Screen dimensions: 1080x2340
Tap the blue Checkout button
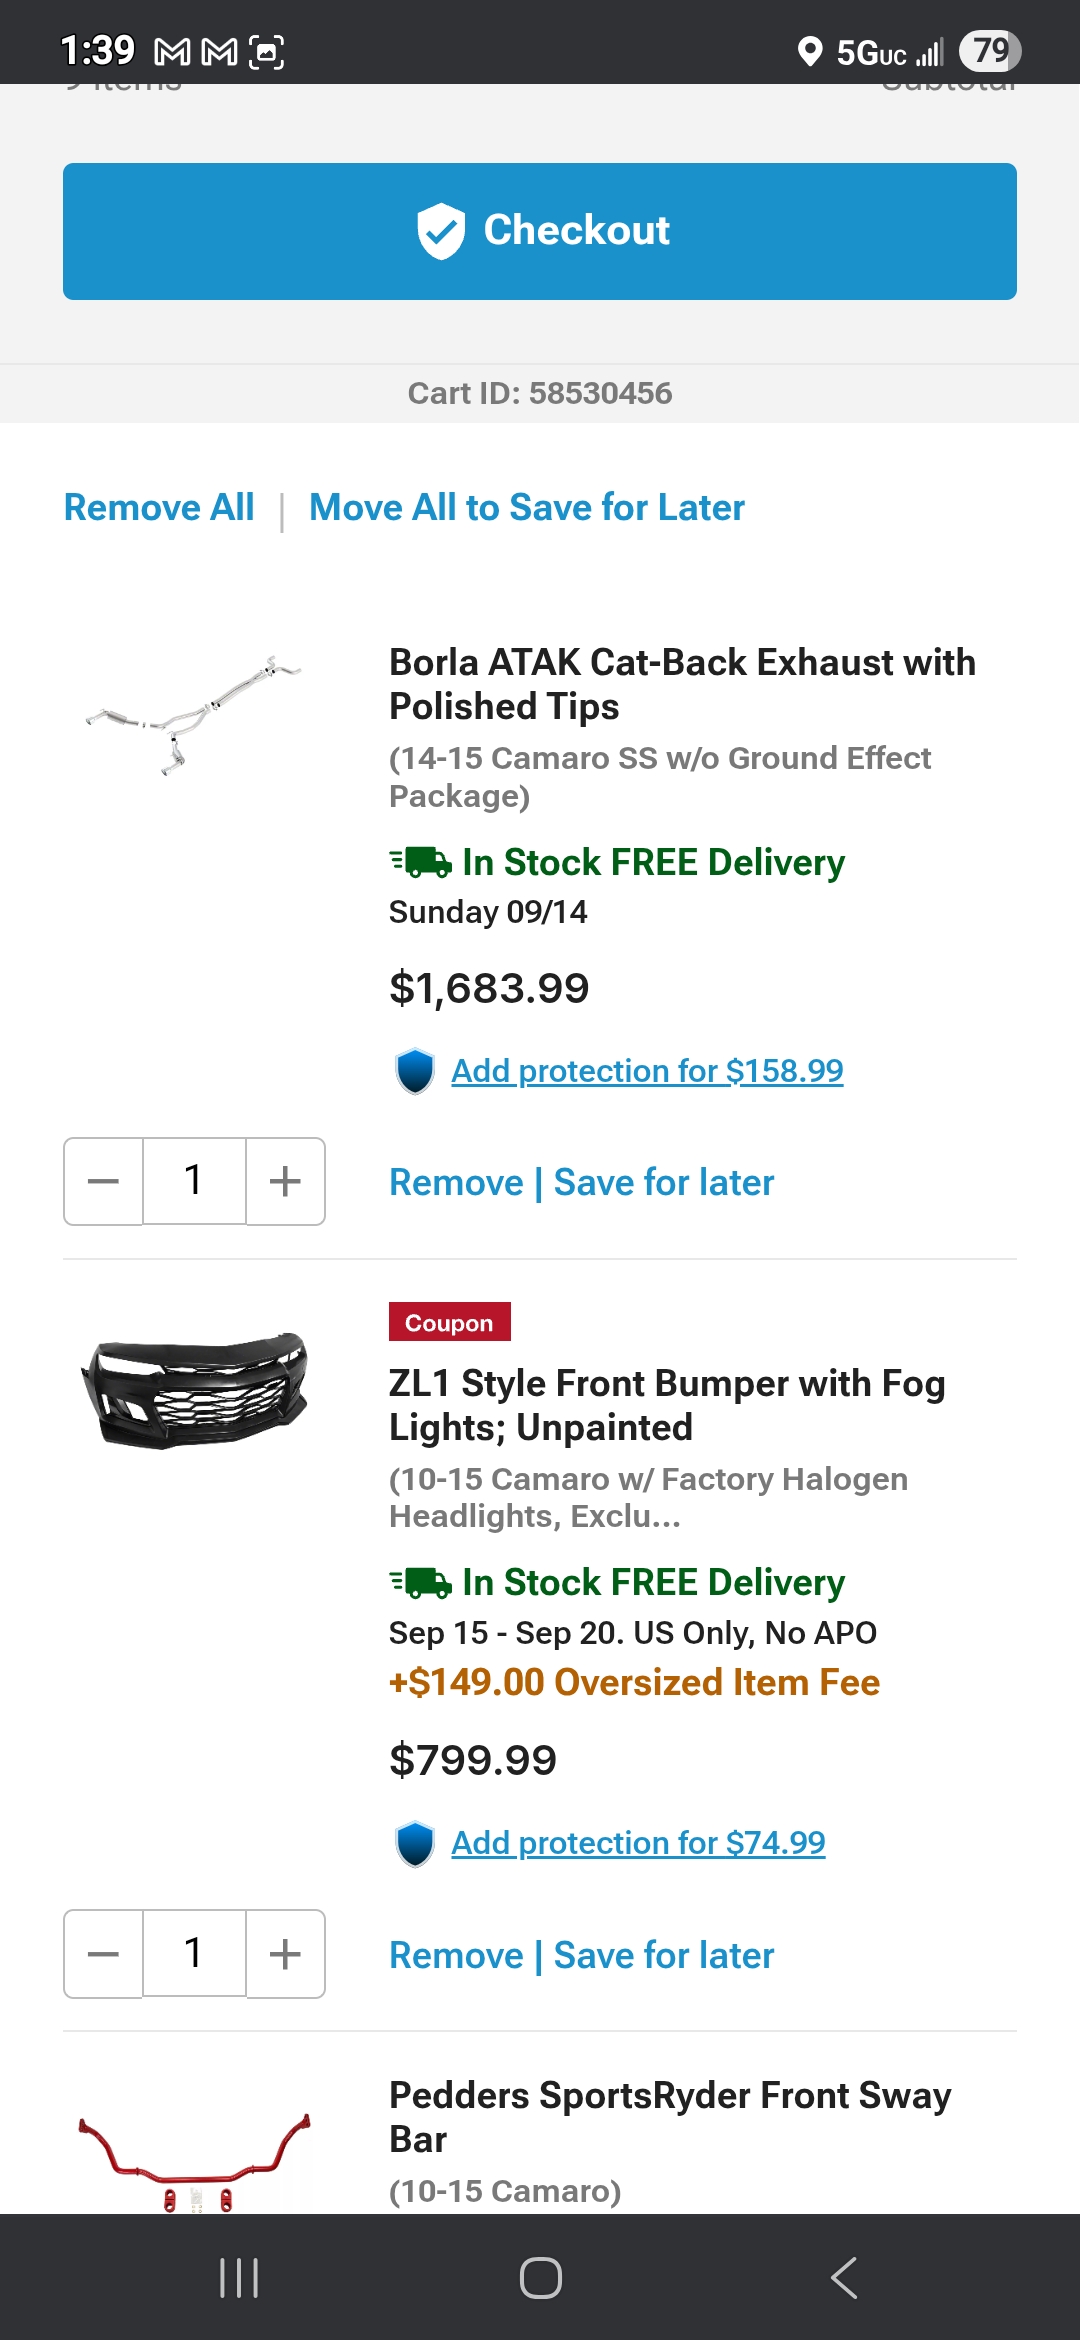[x=540, y=231]
